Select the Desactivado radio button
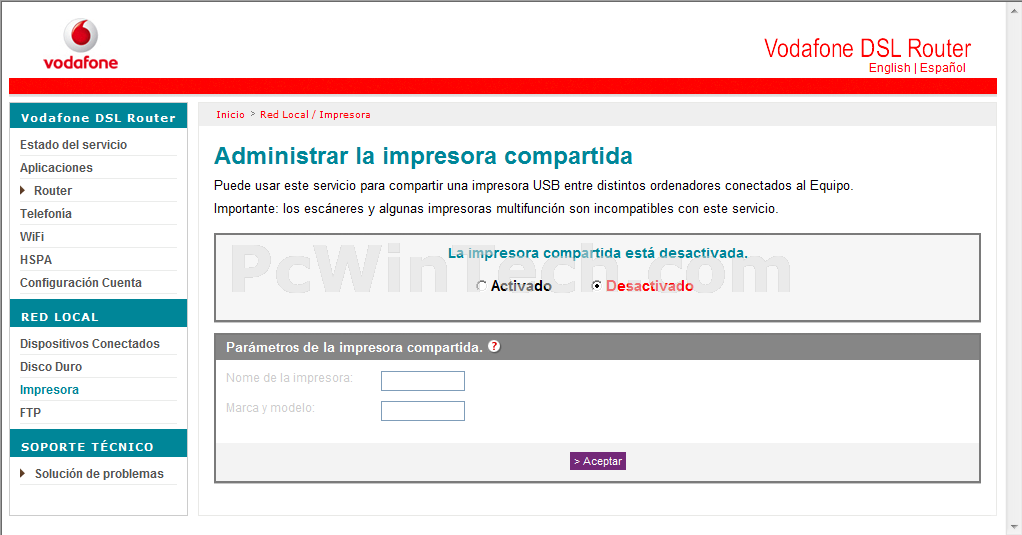Viewport: 1022px width, 535px height. tap(596, 286)
